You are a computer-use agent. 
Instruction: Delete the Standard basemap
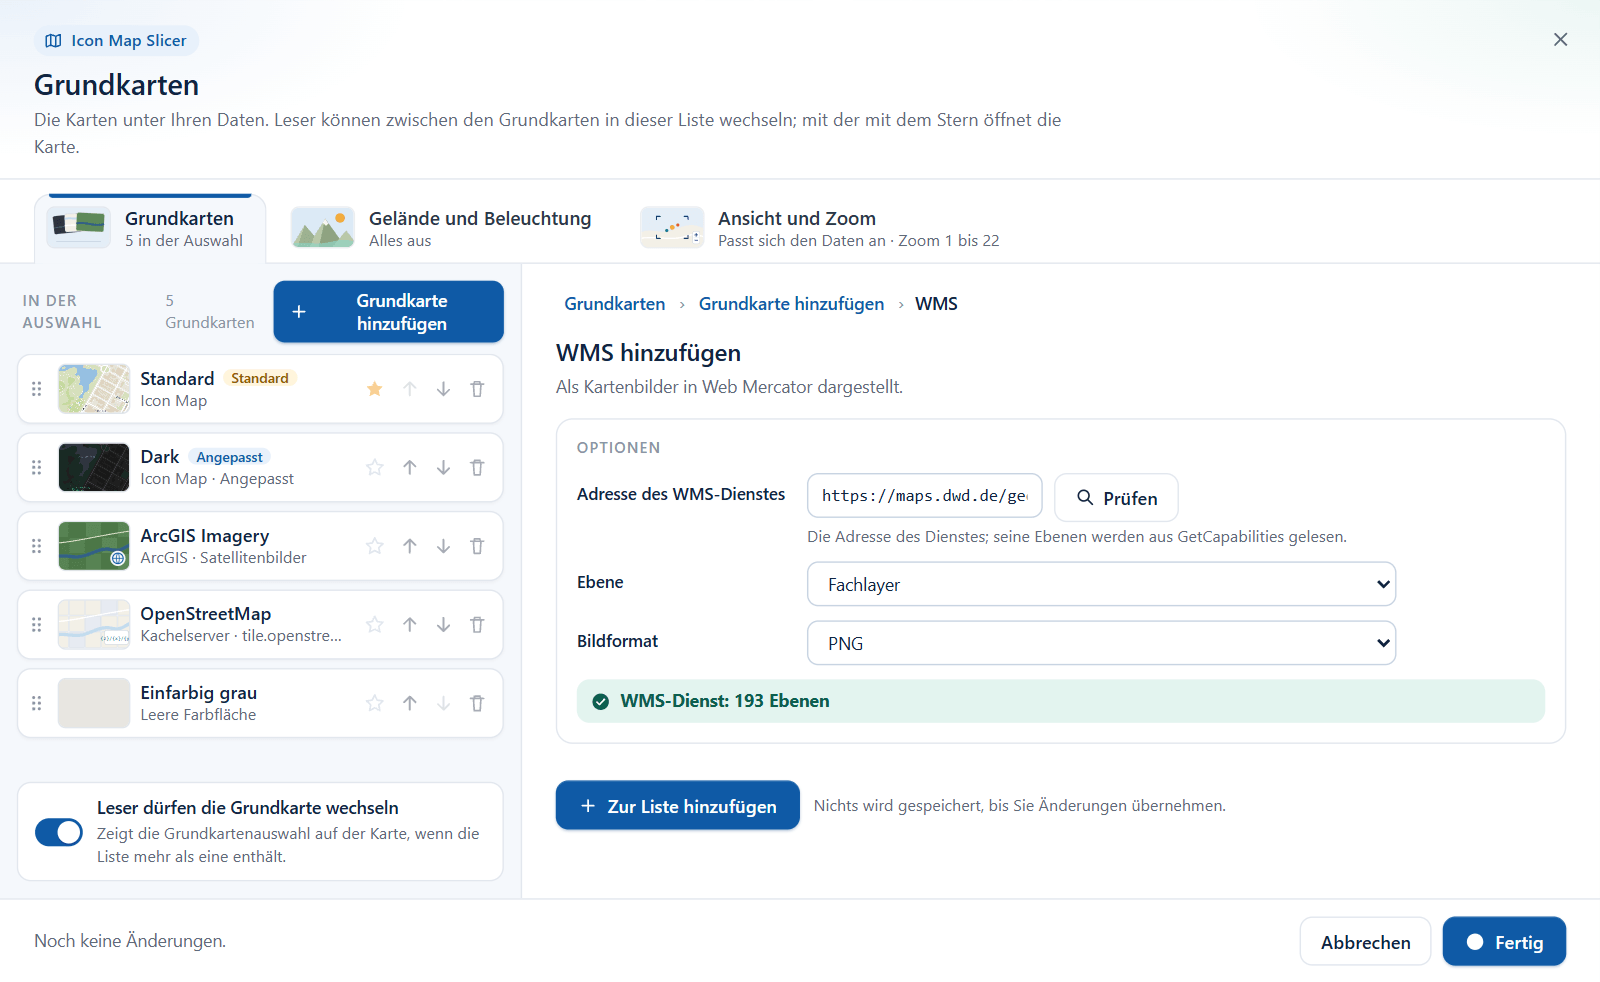coord(477,389)
